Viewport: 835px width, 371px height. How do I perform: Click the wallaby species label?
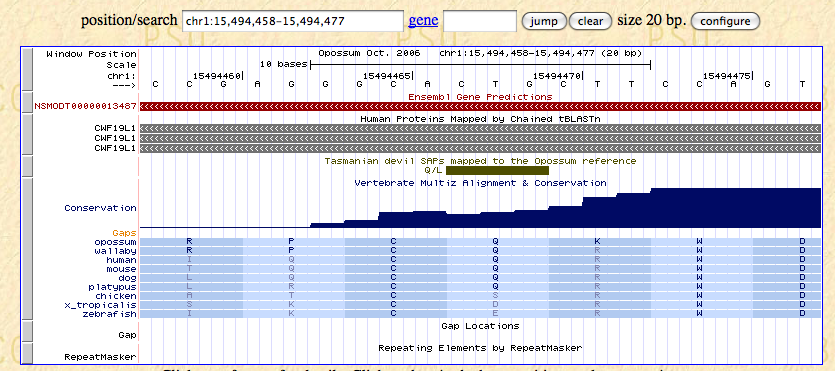[x=116, y=251]
